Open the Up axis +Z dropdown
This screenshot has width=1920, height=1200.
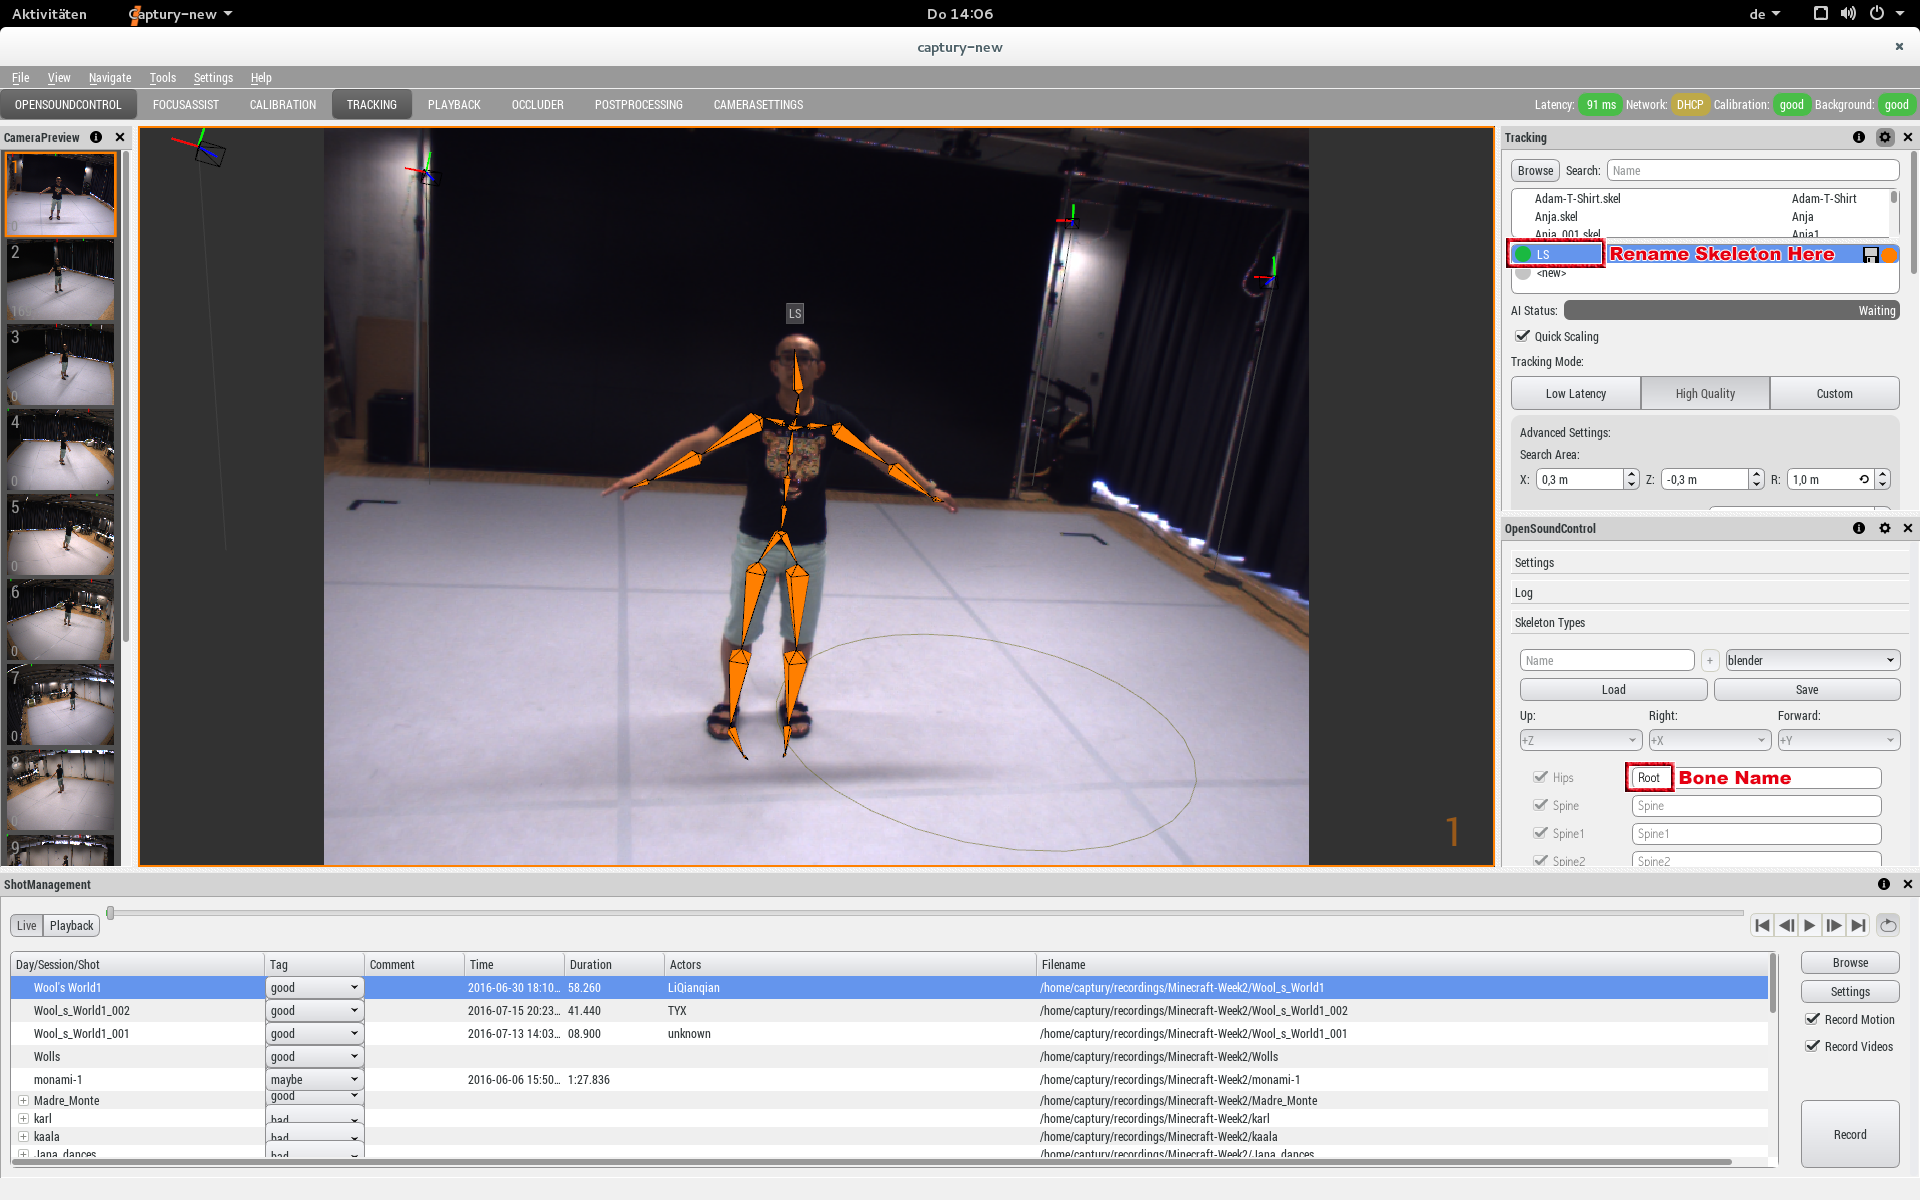coord(1581,740)
